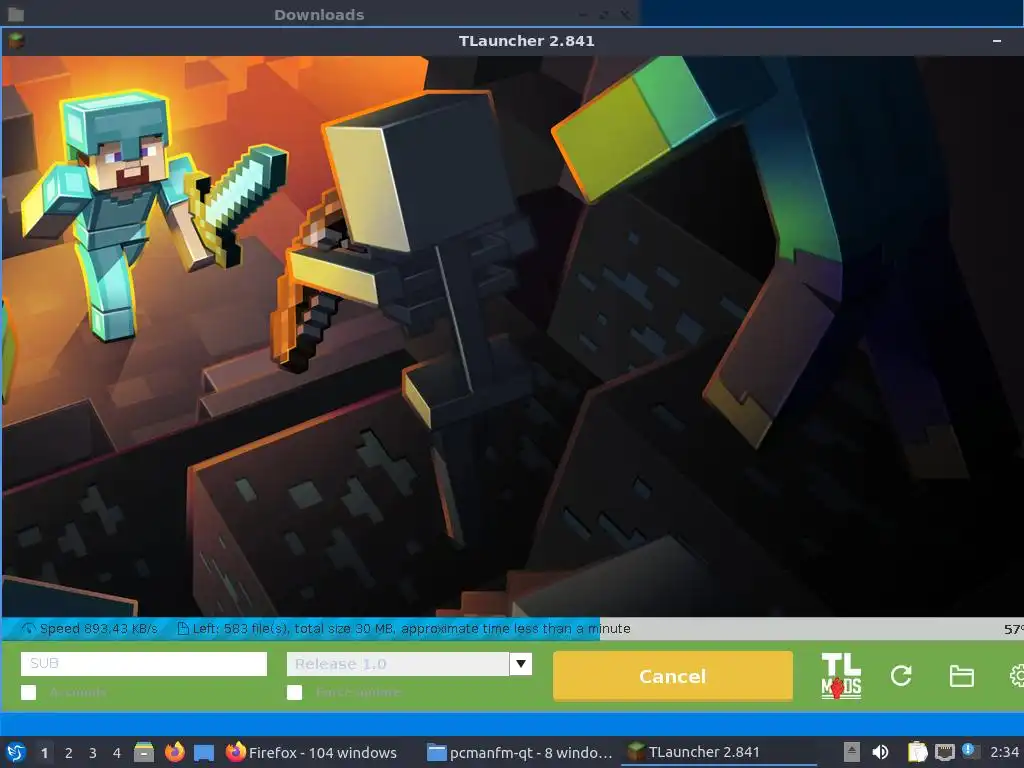Minimize the TLauncher window

(x=997, y=41)
